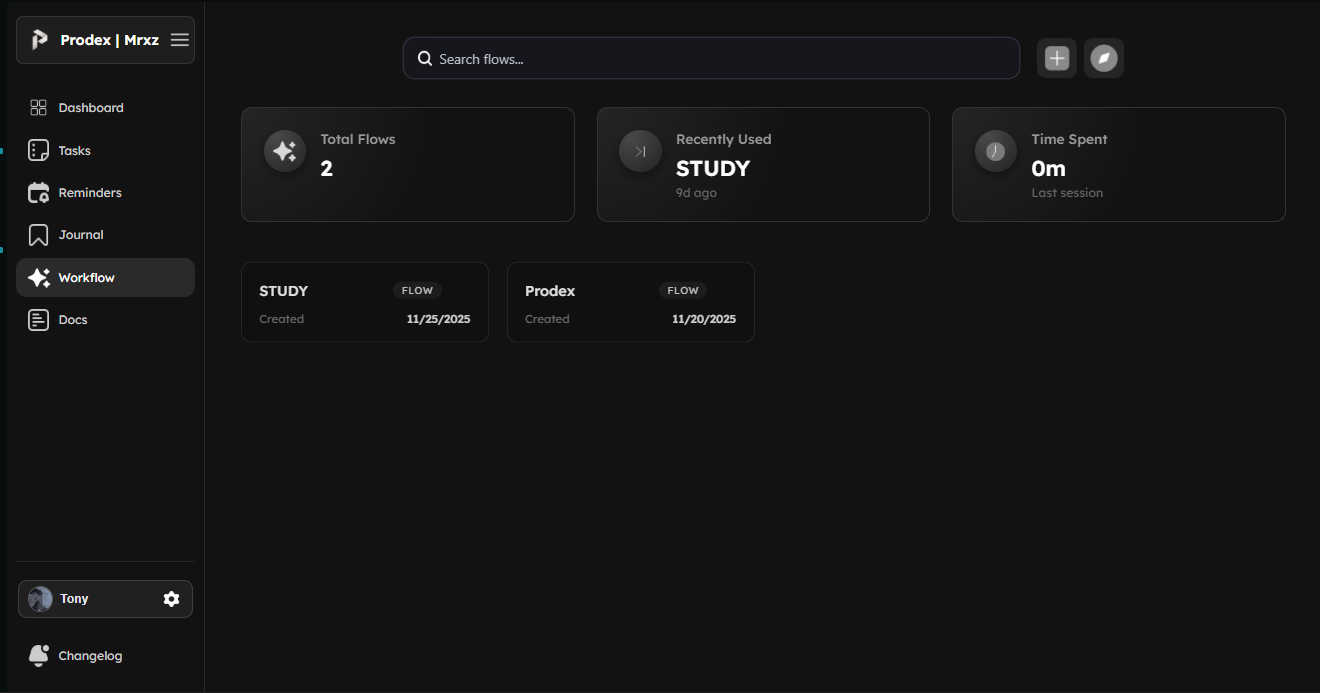Image resolution: width=1320 pixels, height=693 pixels.
Task: Open the Docs section icon
Action: coord(38,319)
